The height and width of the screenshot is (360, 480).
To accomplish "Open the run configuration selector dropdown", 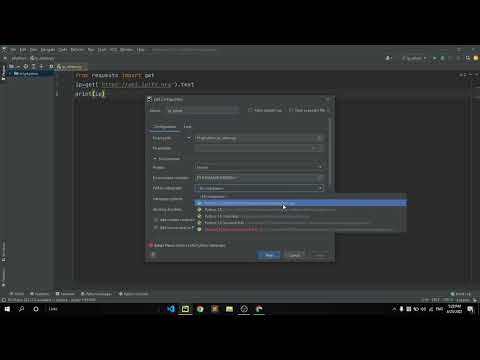I will (414, 58).
